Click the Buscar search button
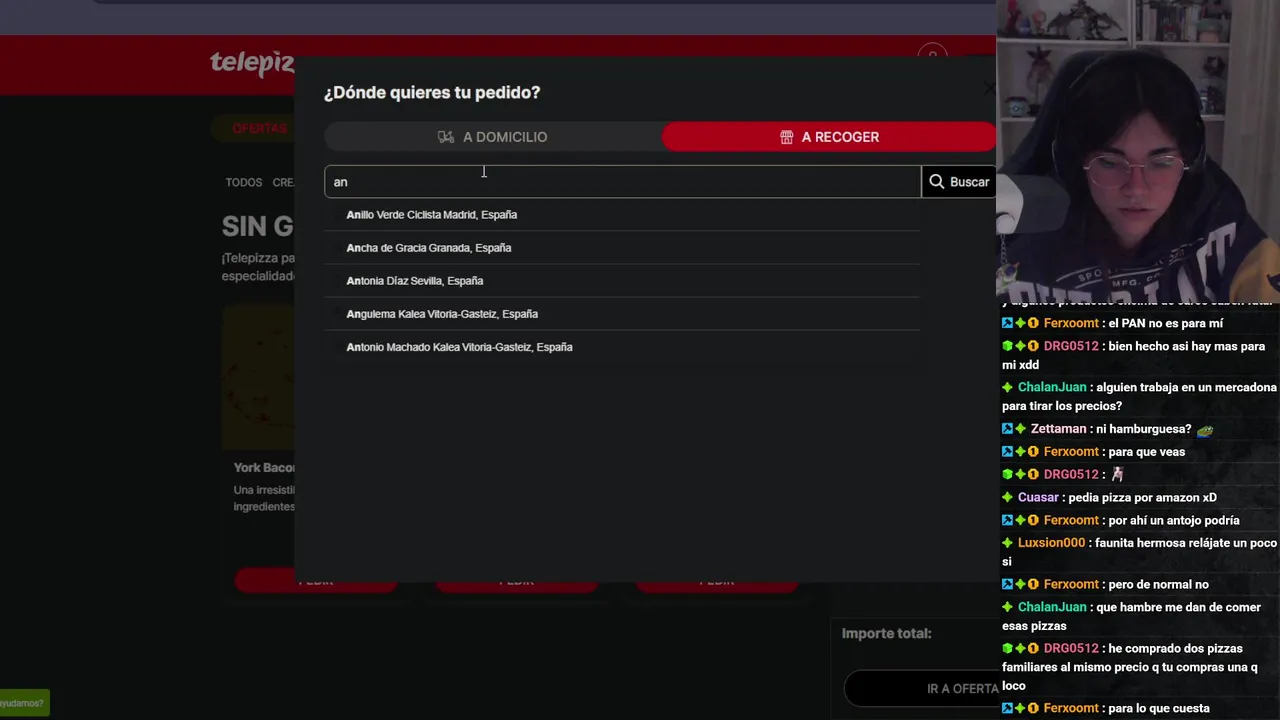 point(959,182)
